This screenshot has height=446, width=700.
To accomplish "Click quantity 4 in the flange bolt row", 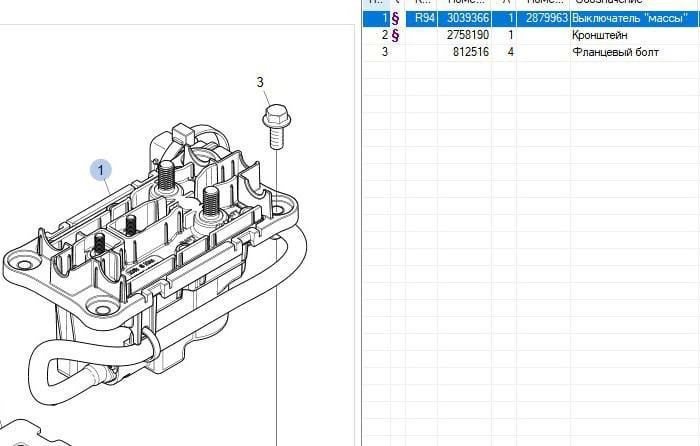I will tap(510, 52).
